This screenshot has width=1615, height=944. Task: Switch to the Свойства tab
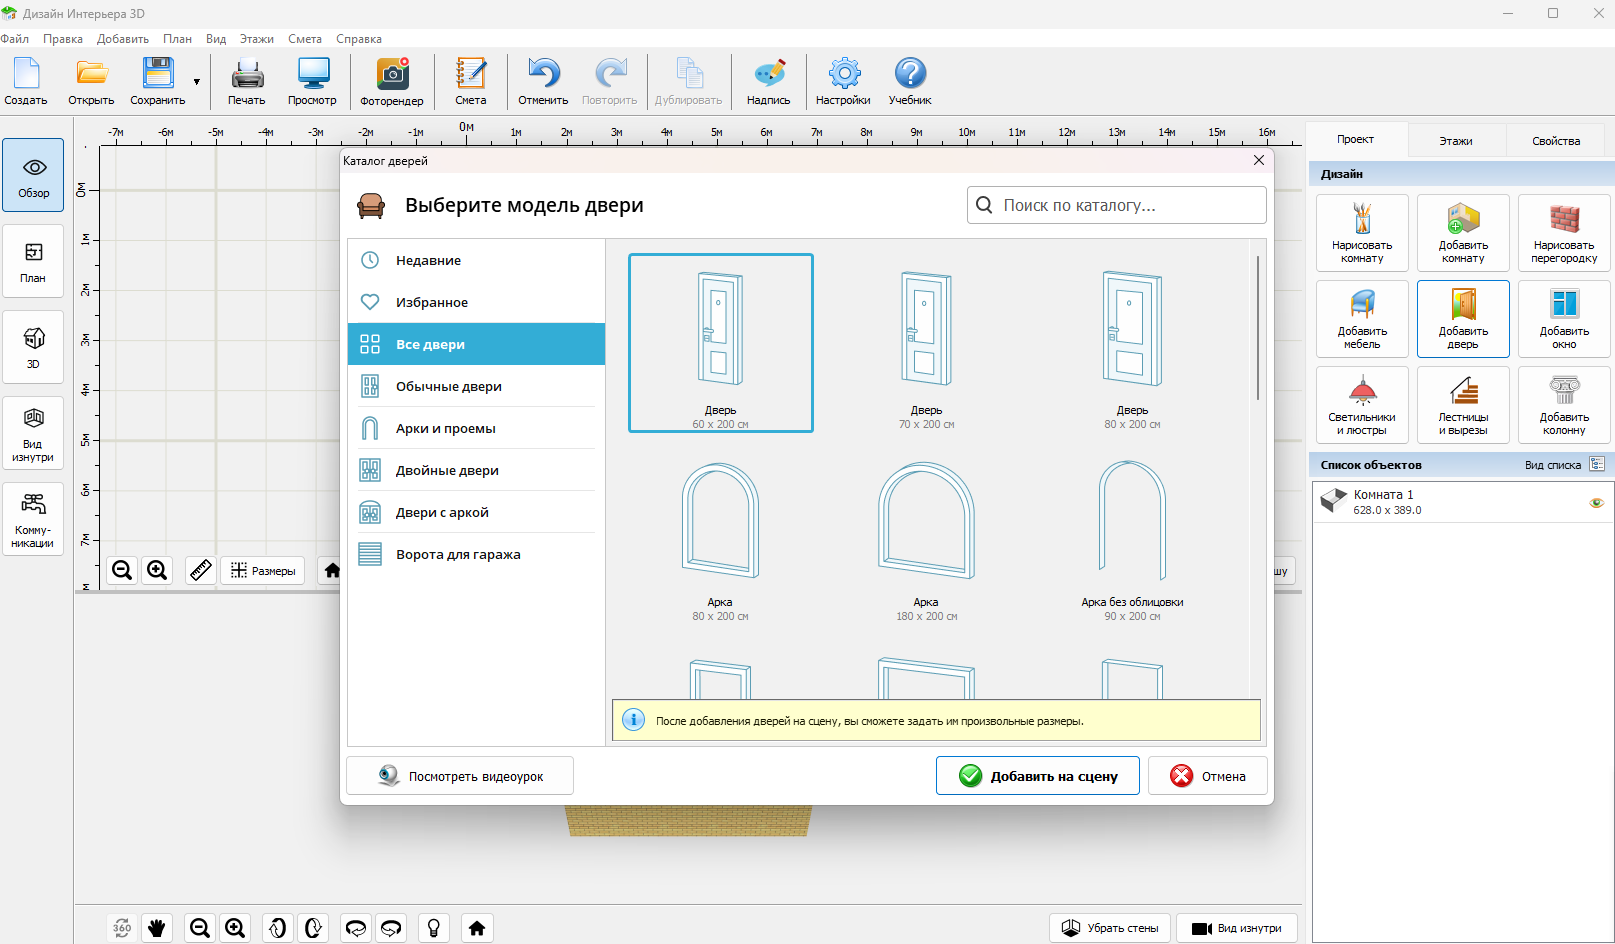click(1556, 141)
